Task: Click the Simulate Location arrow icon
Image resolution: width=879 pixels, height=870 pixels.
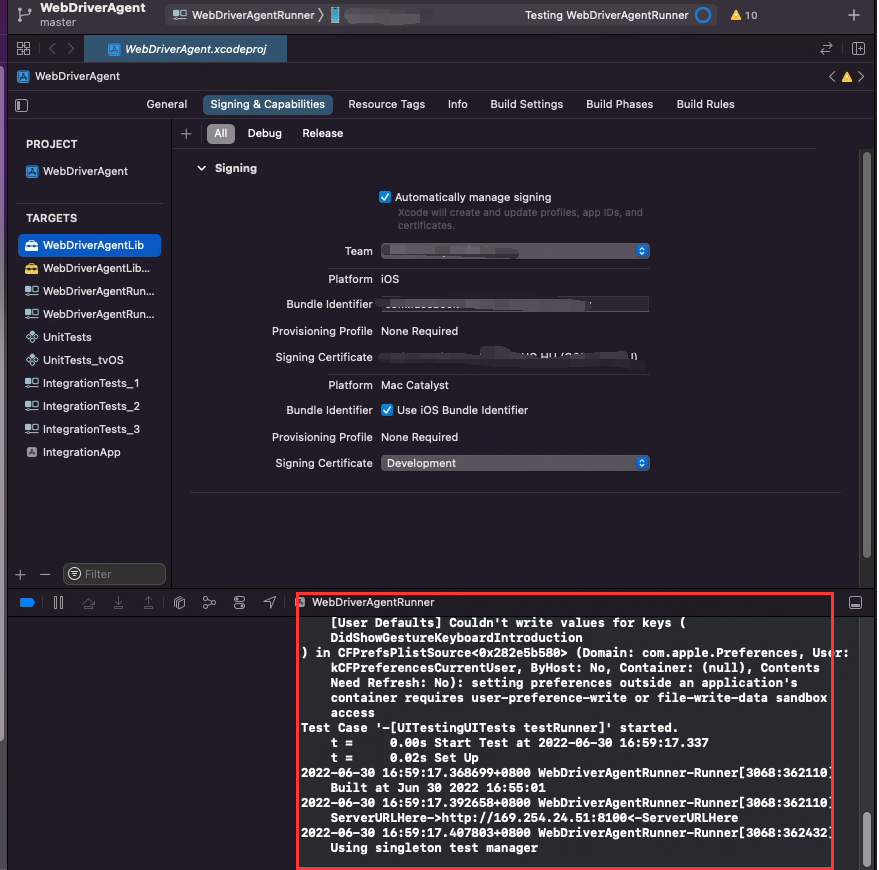Action: click(x=270, y=603)
